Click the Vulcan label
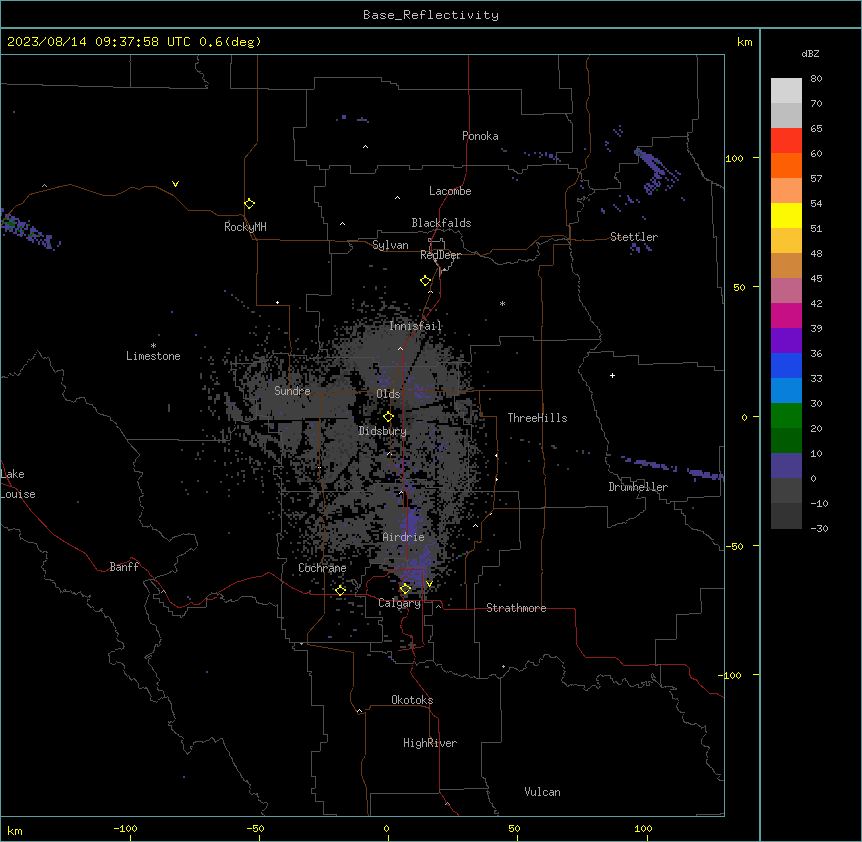Viewport: 862px width, 842px height. click(543, 792)
